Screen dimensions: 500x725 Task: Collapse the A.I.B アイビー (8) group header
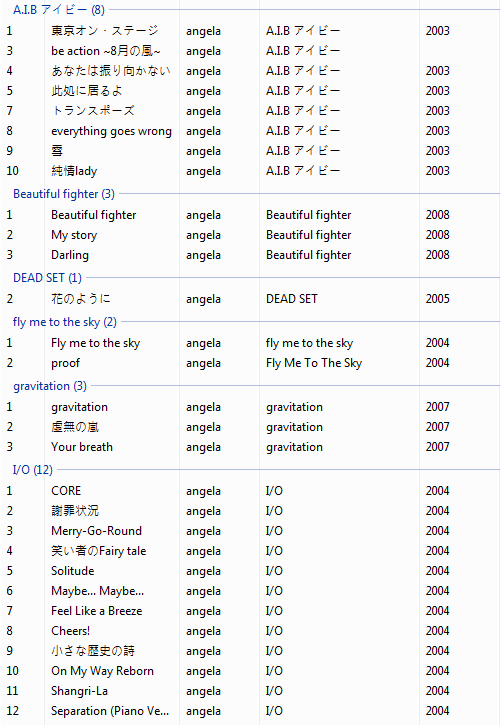[x=59, y=10]
